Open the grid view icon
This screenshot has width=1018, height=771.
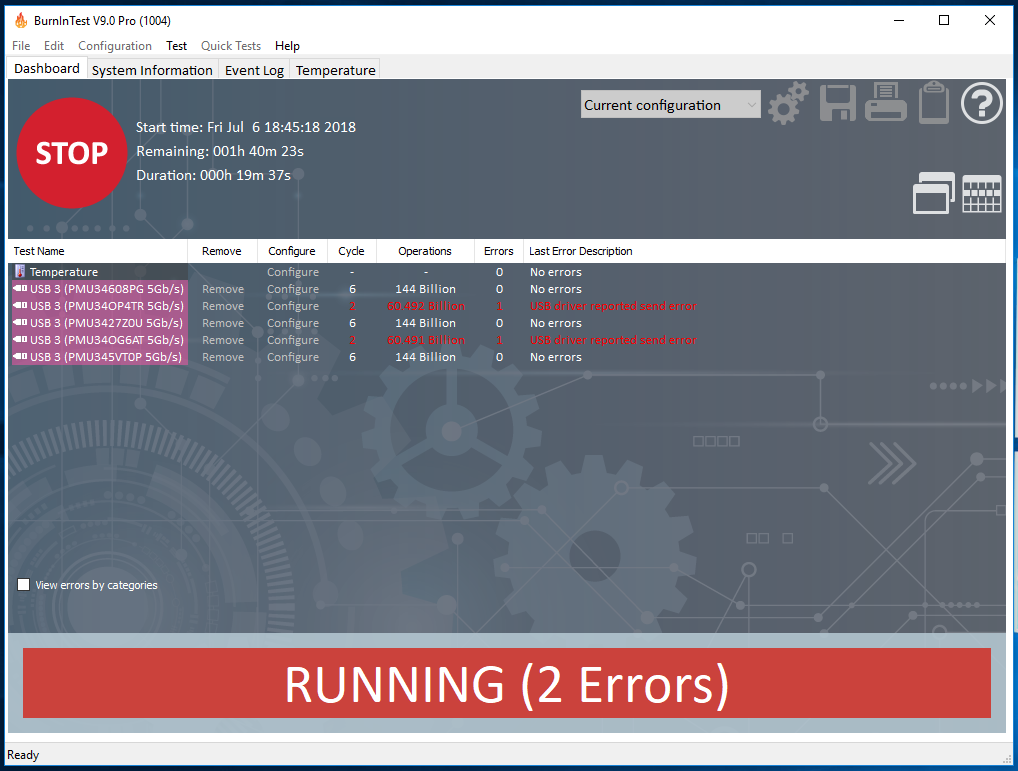point(982,194)
